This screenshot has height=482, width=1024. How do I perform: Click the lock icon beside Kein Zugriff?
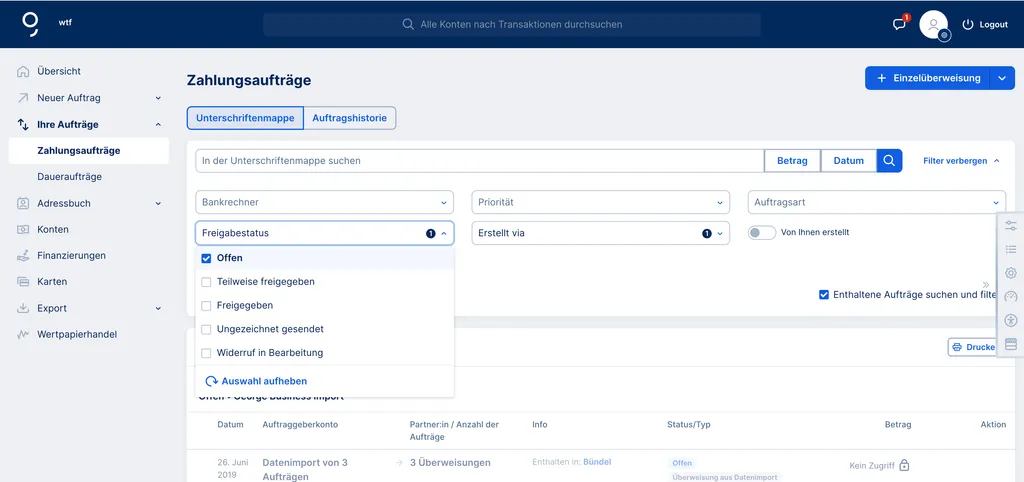tap(904, 465)
